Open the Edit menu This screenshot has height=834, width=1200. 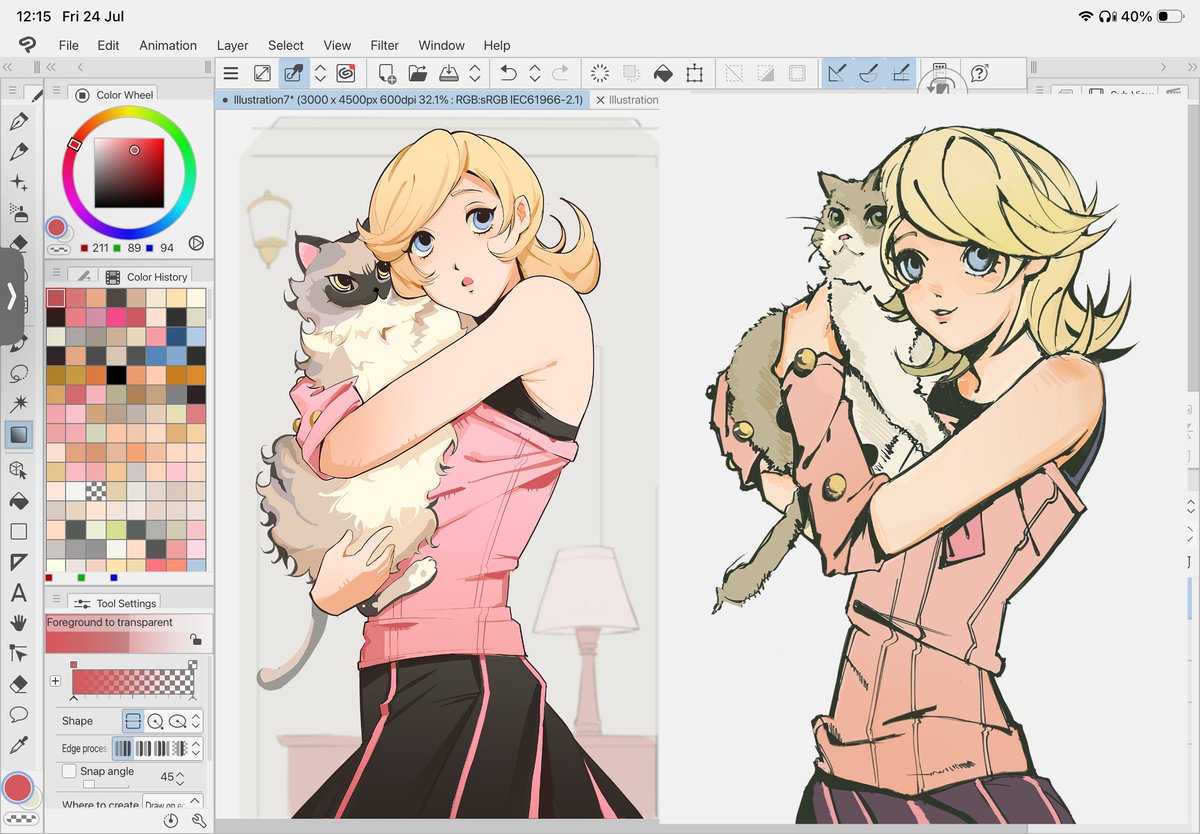[x=108, y=45]
